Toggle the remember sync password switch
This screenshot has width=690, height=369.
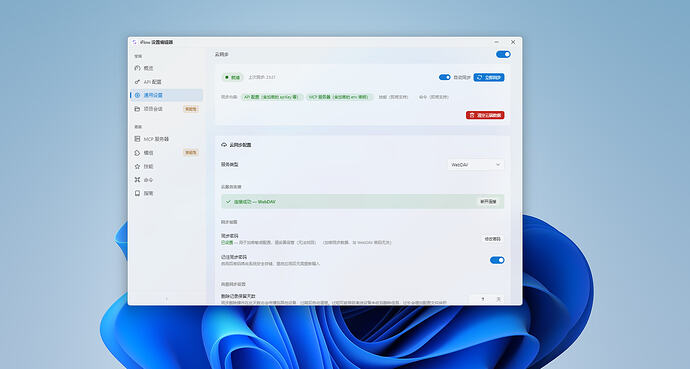(497, 260)
